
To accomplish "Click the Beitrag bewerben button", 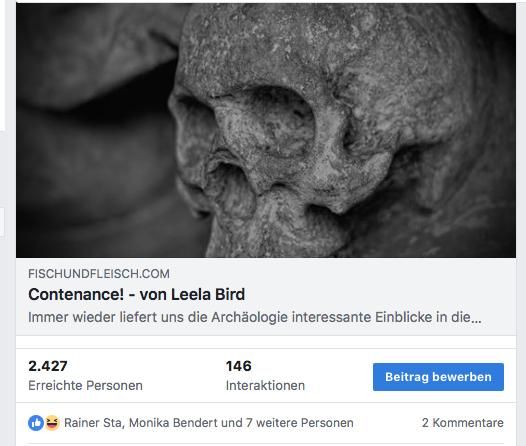I will coord(438,377).
